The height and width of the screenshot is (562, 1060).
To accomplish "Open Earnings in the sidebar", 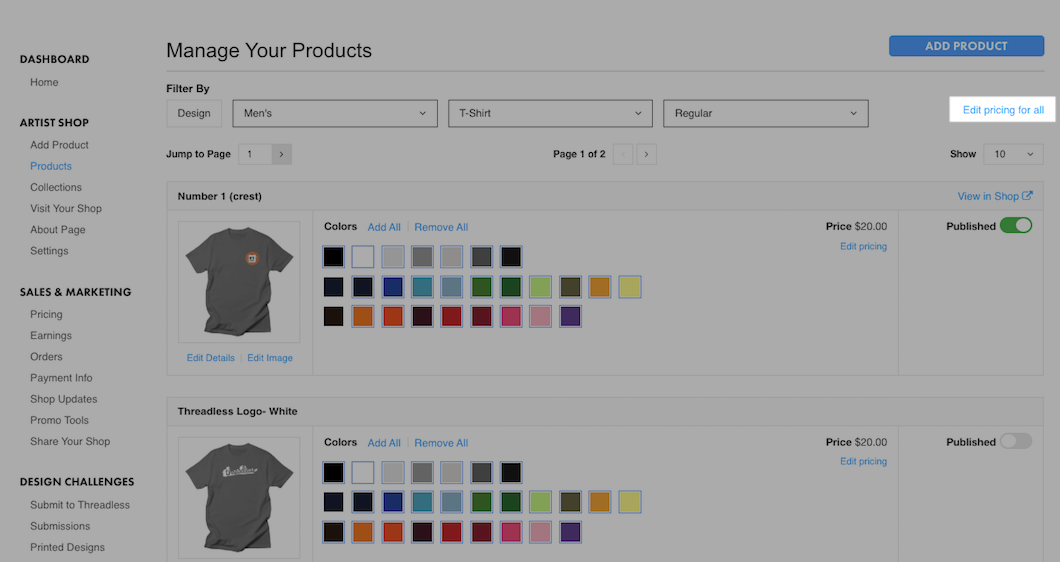I will click(51, 335).
